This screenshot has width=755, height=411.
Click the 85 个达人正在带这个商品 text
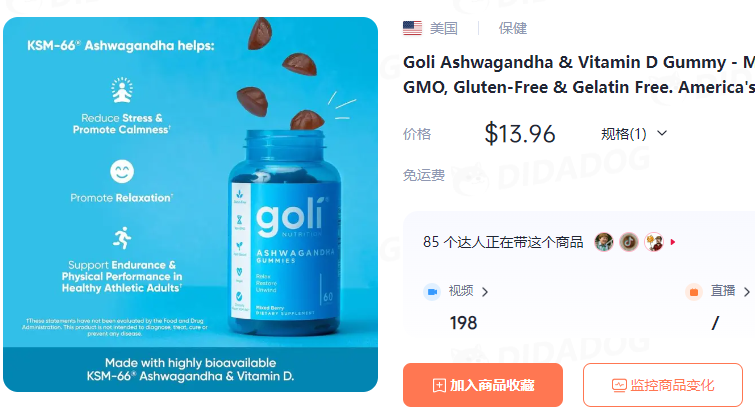point(503,242)
